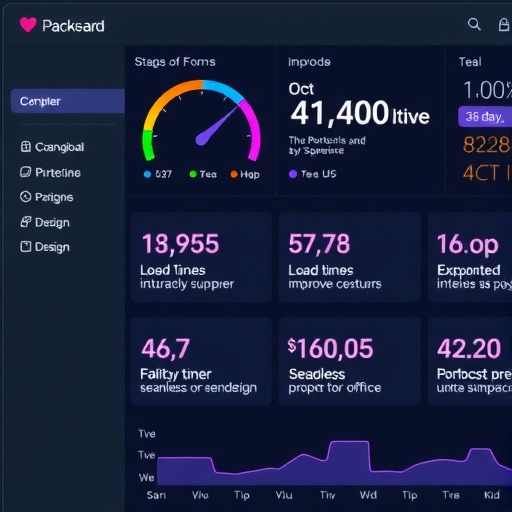Click the Stags of Foms title

175,62
